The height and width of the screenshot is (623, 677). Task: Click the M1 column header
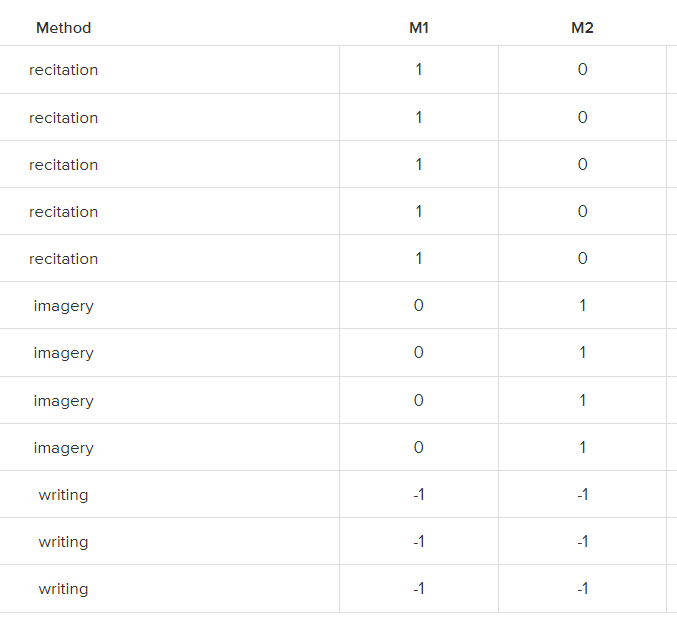[419, 28]
